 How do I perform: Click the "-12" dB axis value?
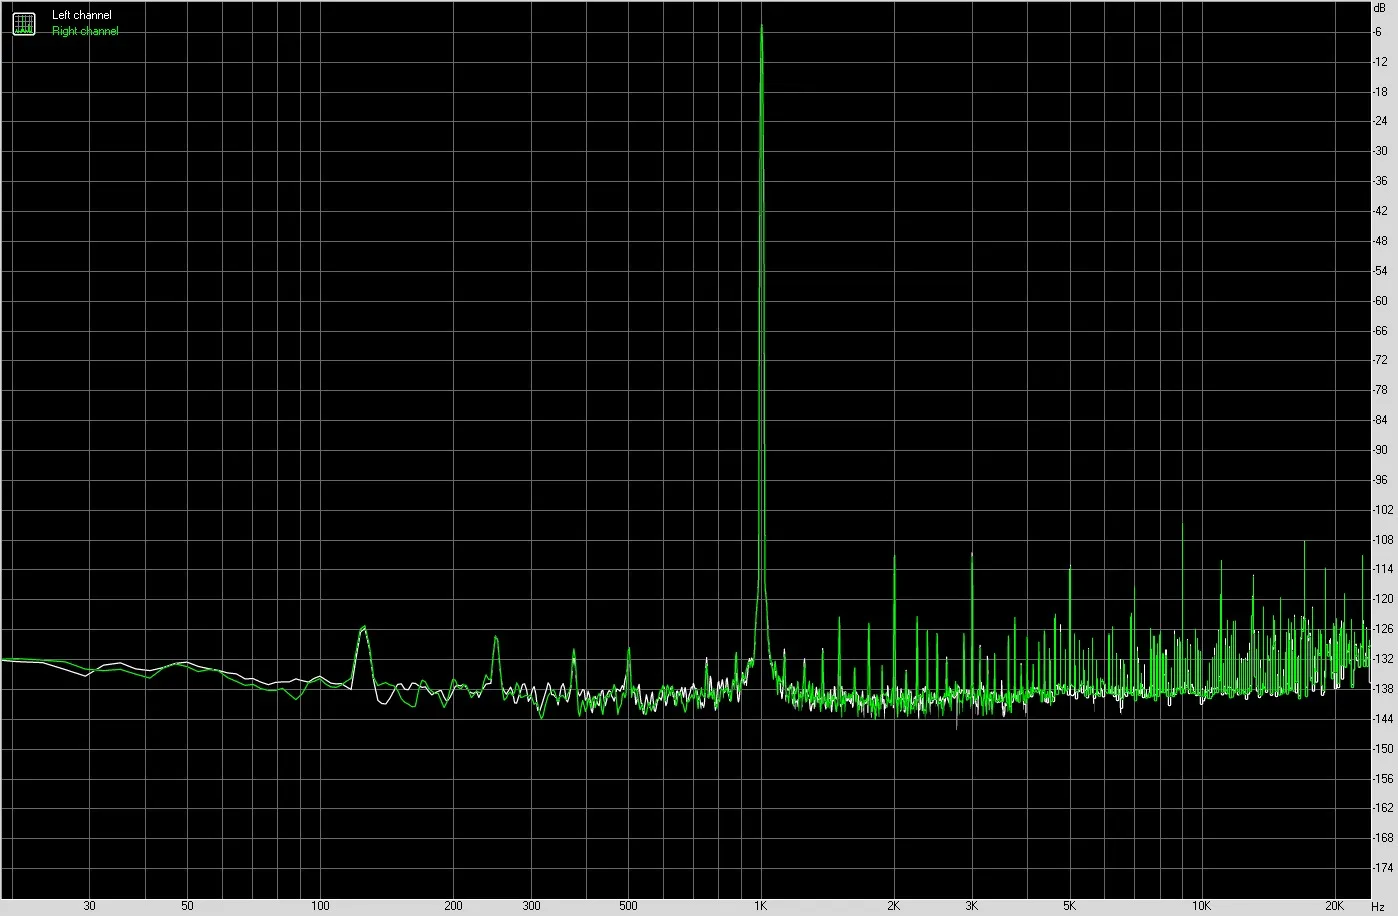tap(1380, 62)
